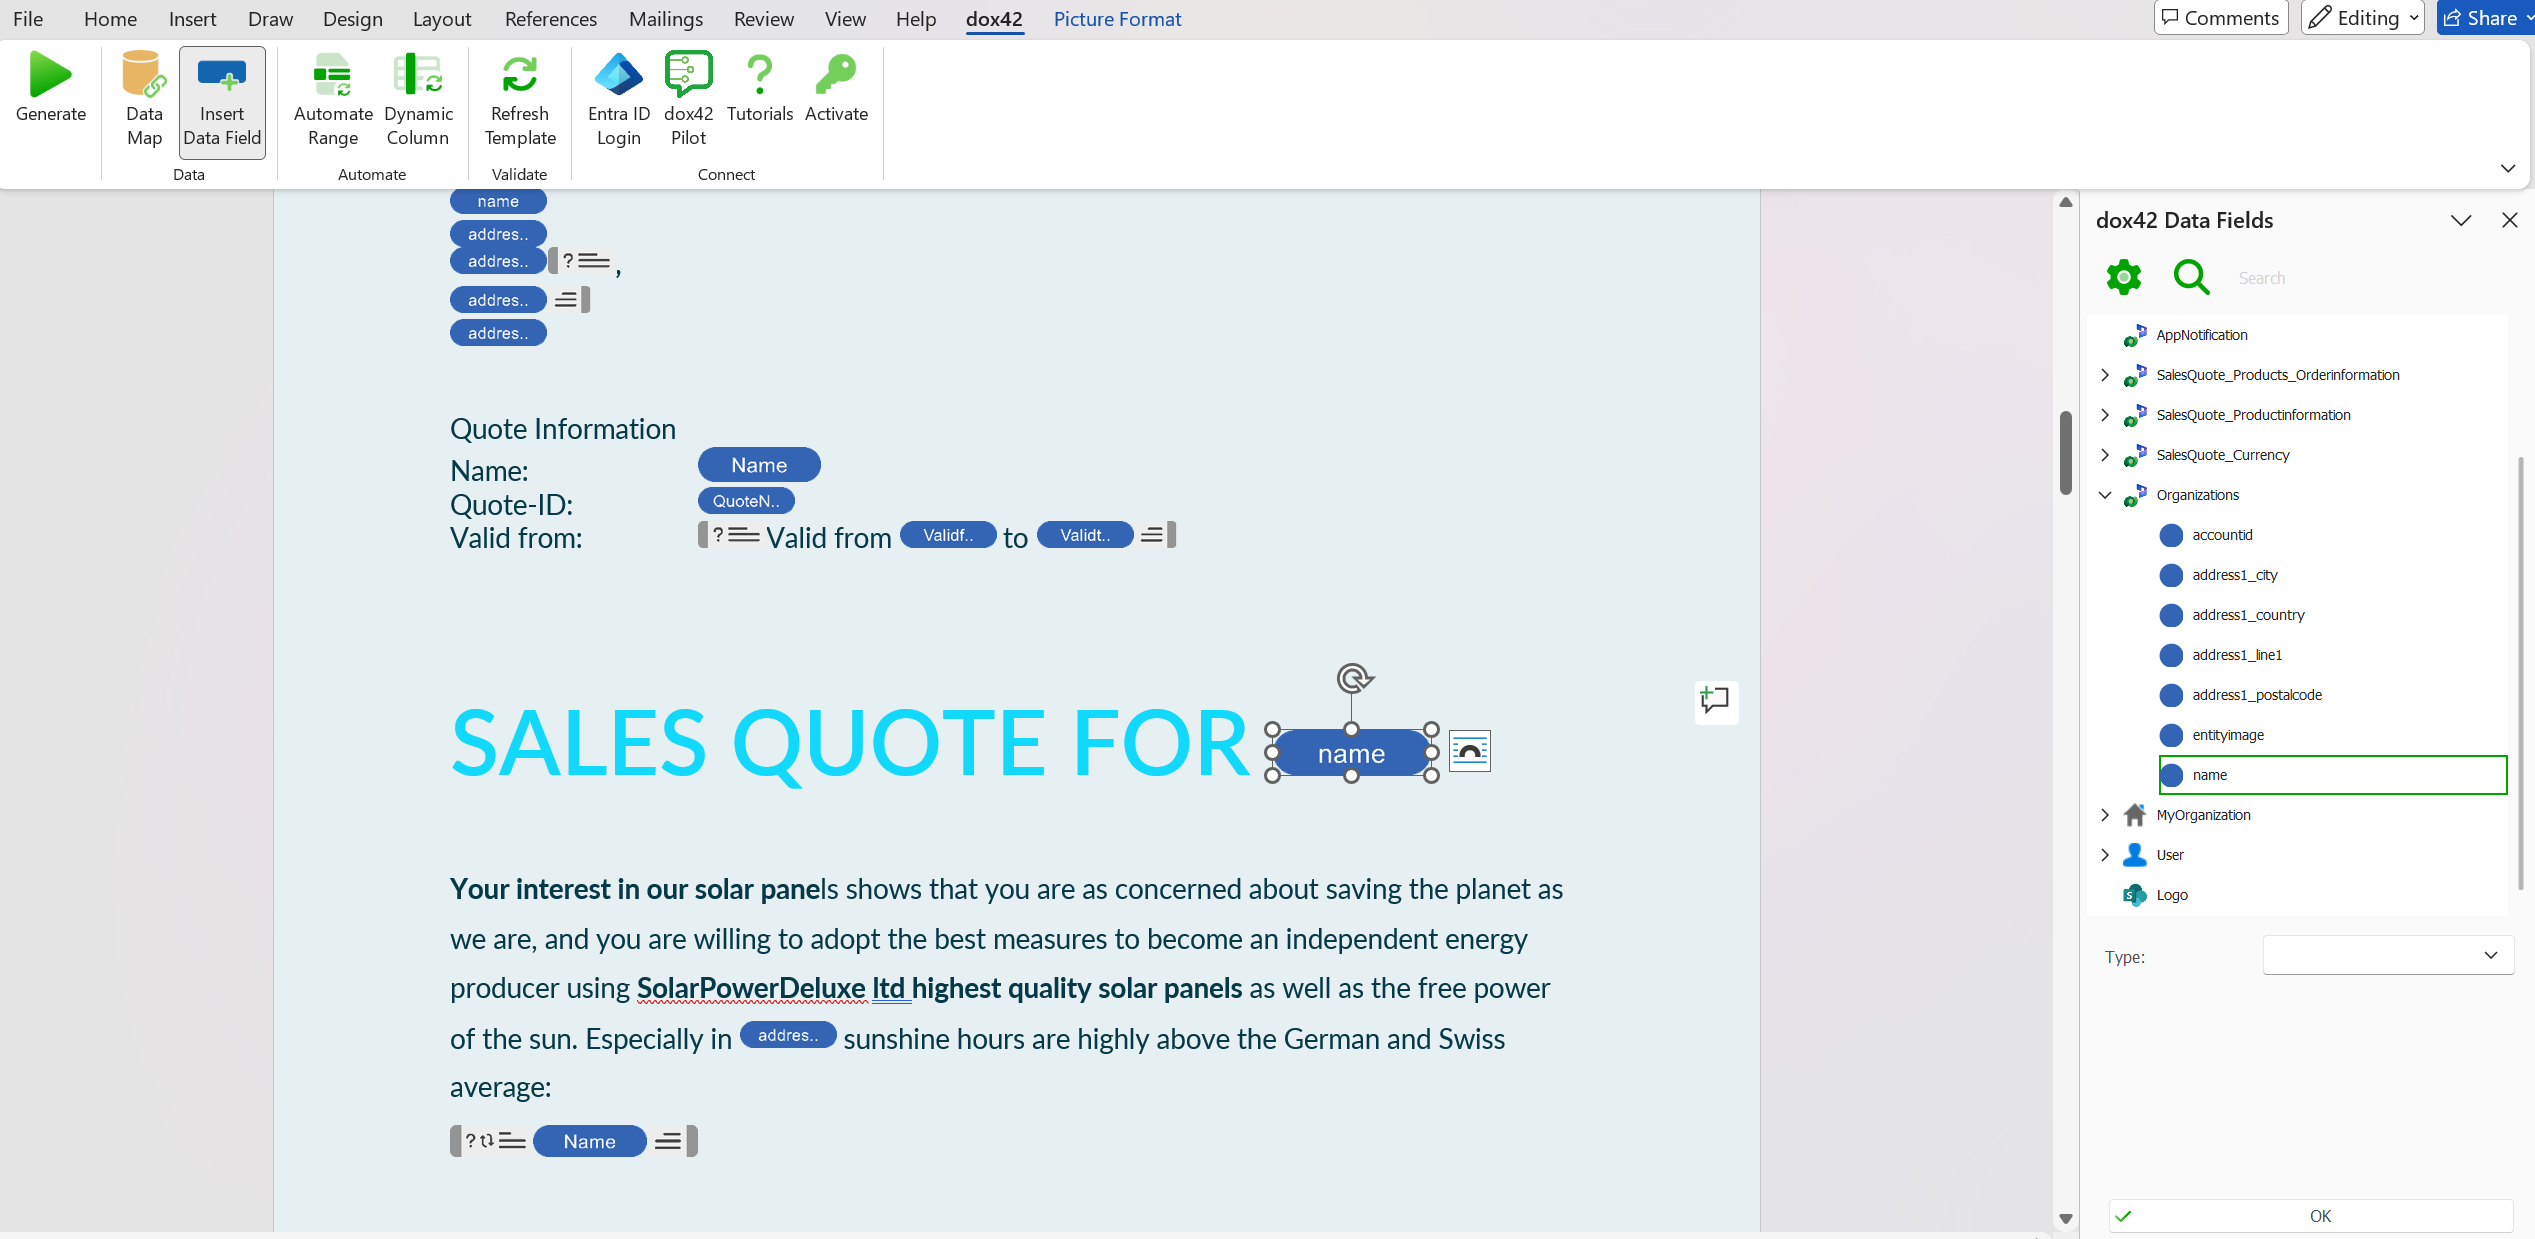Open the Mailings tab
The height and width of the screenshot is (1239, 2535).
pyautogui.click(x=665, y=19)
